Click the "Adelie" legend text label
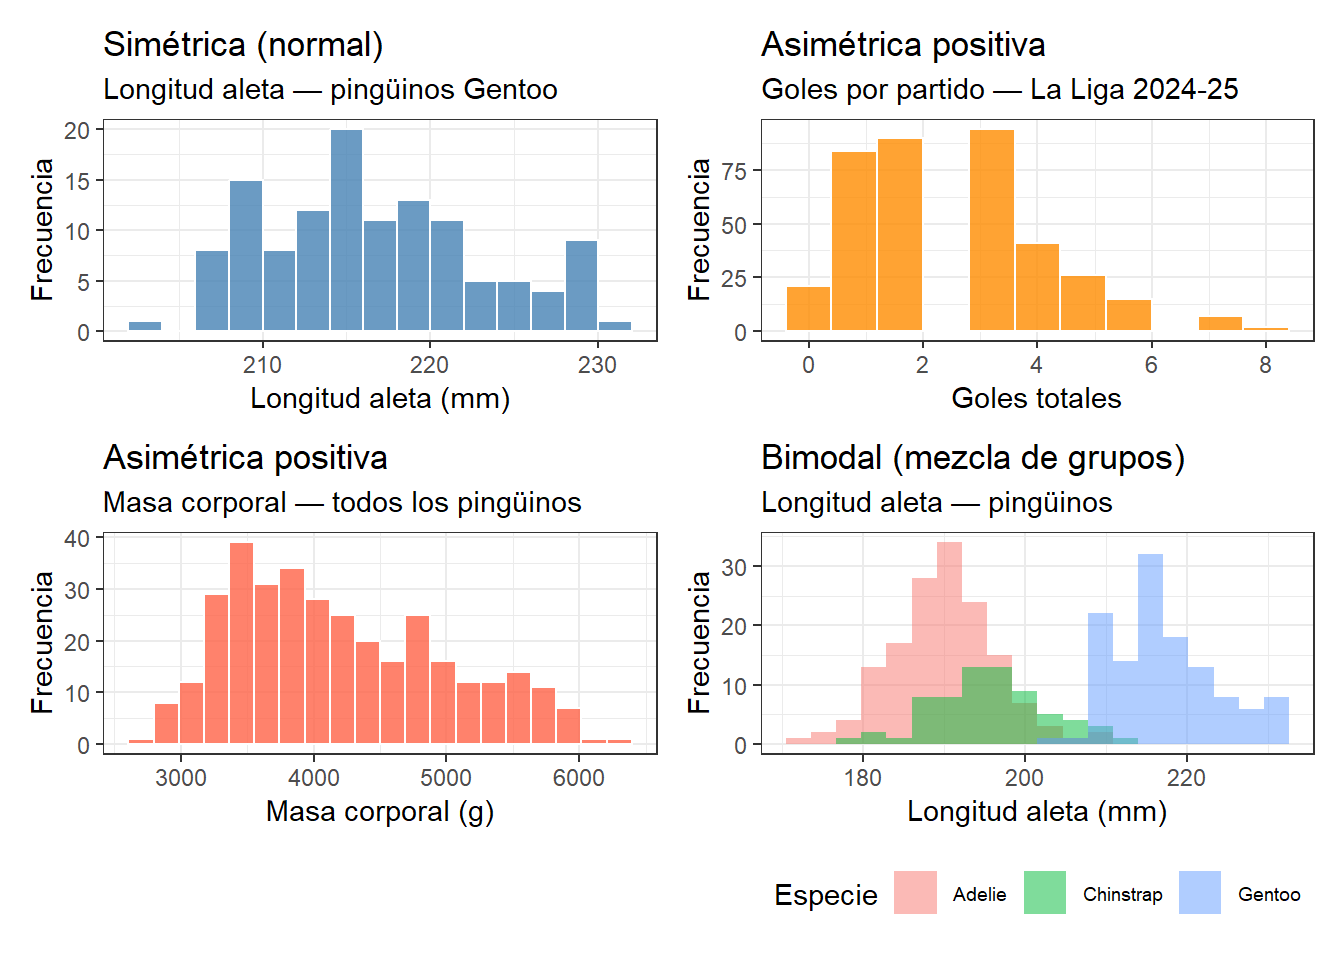Viewport: 1344px width, 960px height. click(979, 895)
